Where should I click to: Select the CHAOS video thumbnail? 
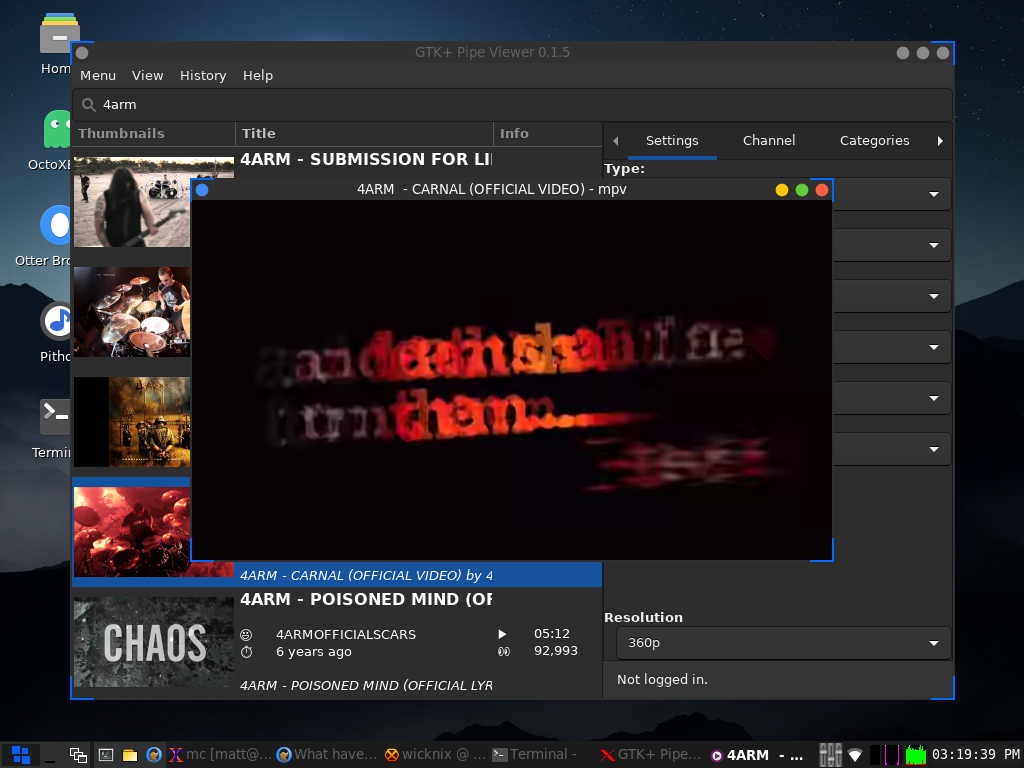(x=153, y=642)
